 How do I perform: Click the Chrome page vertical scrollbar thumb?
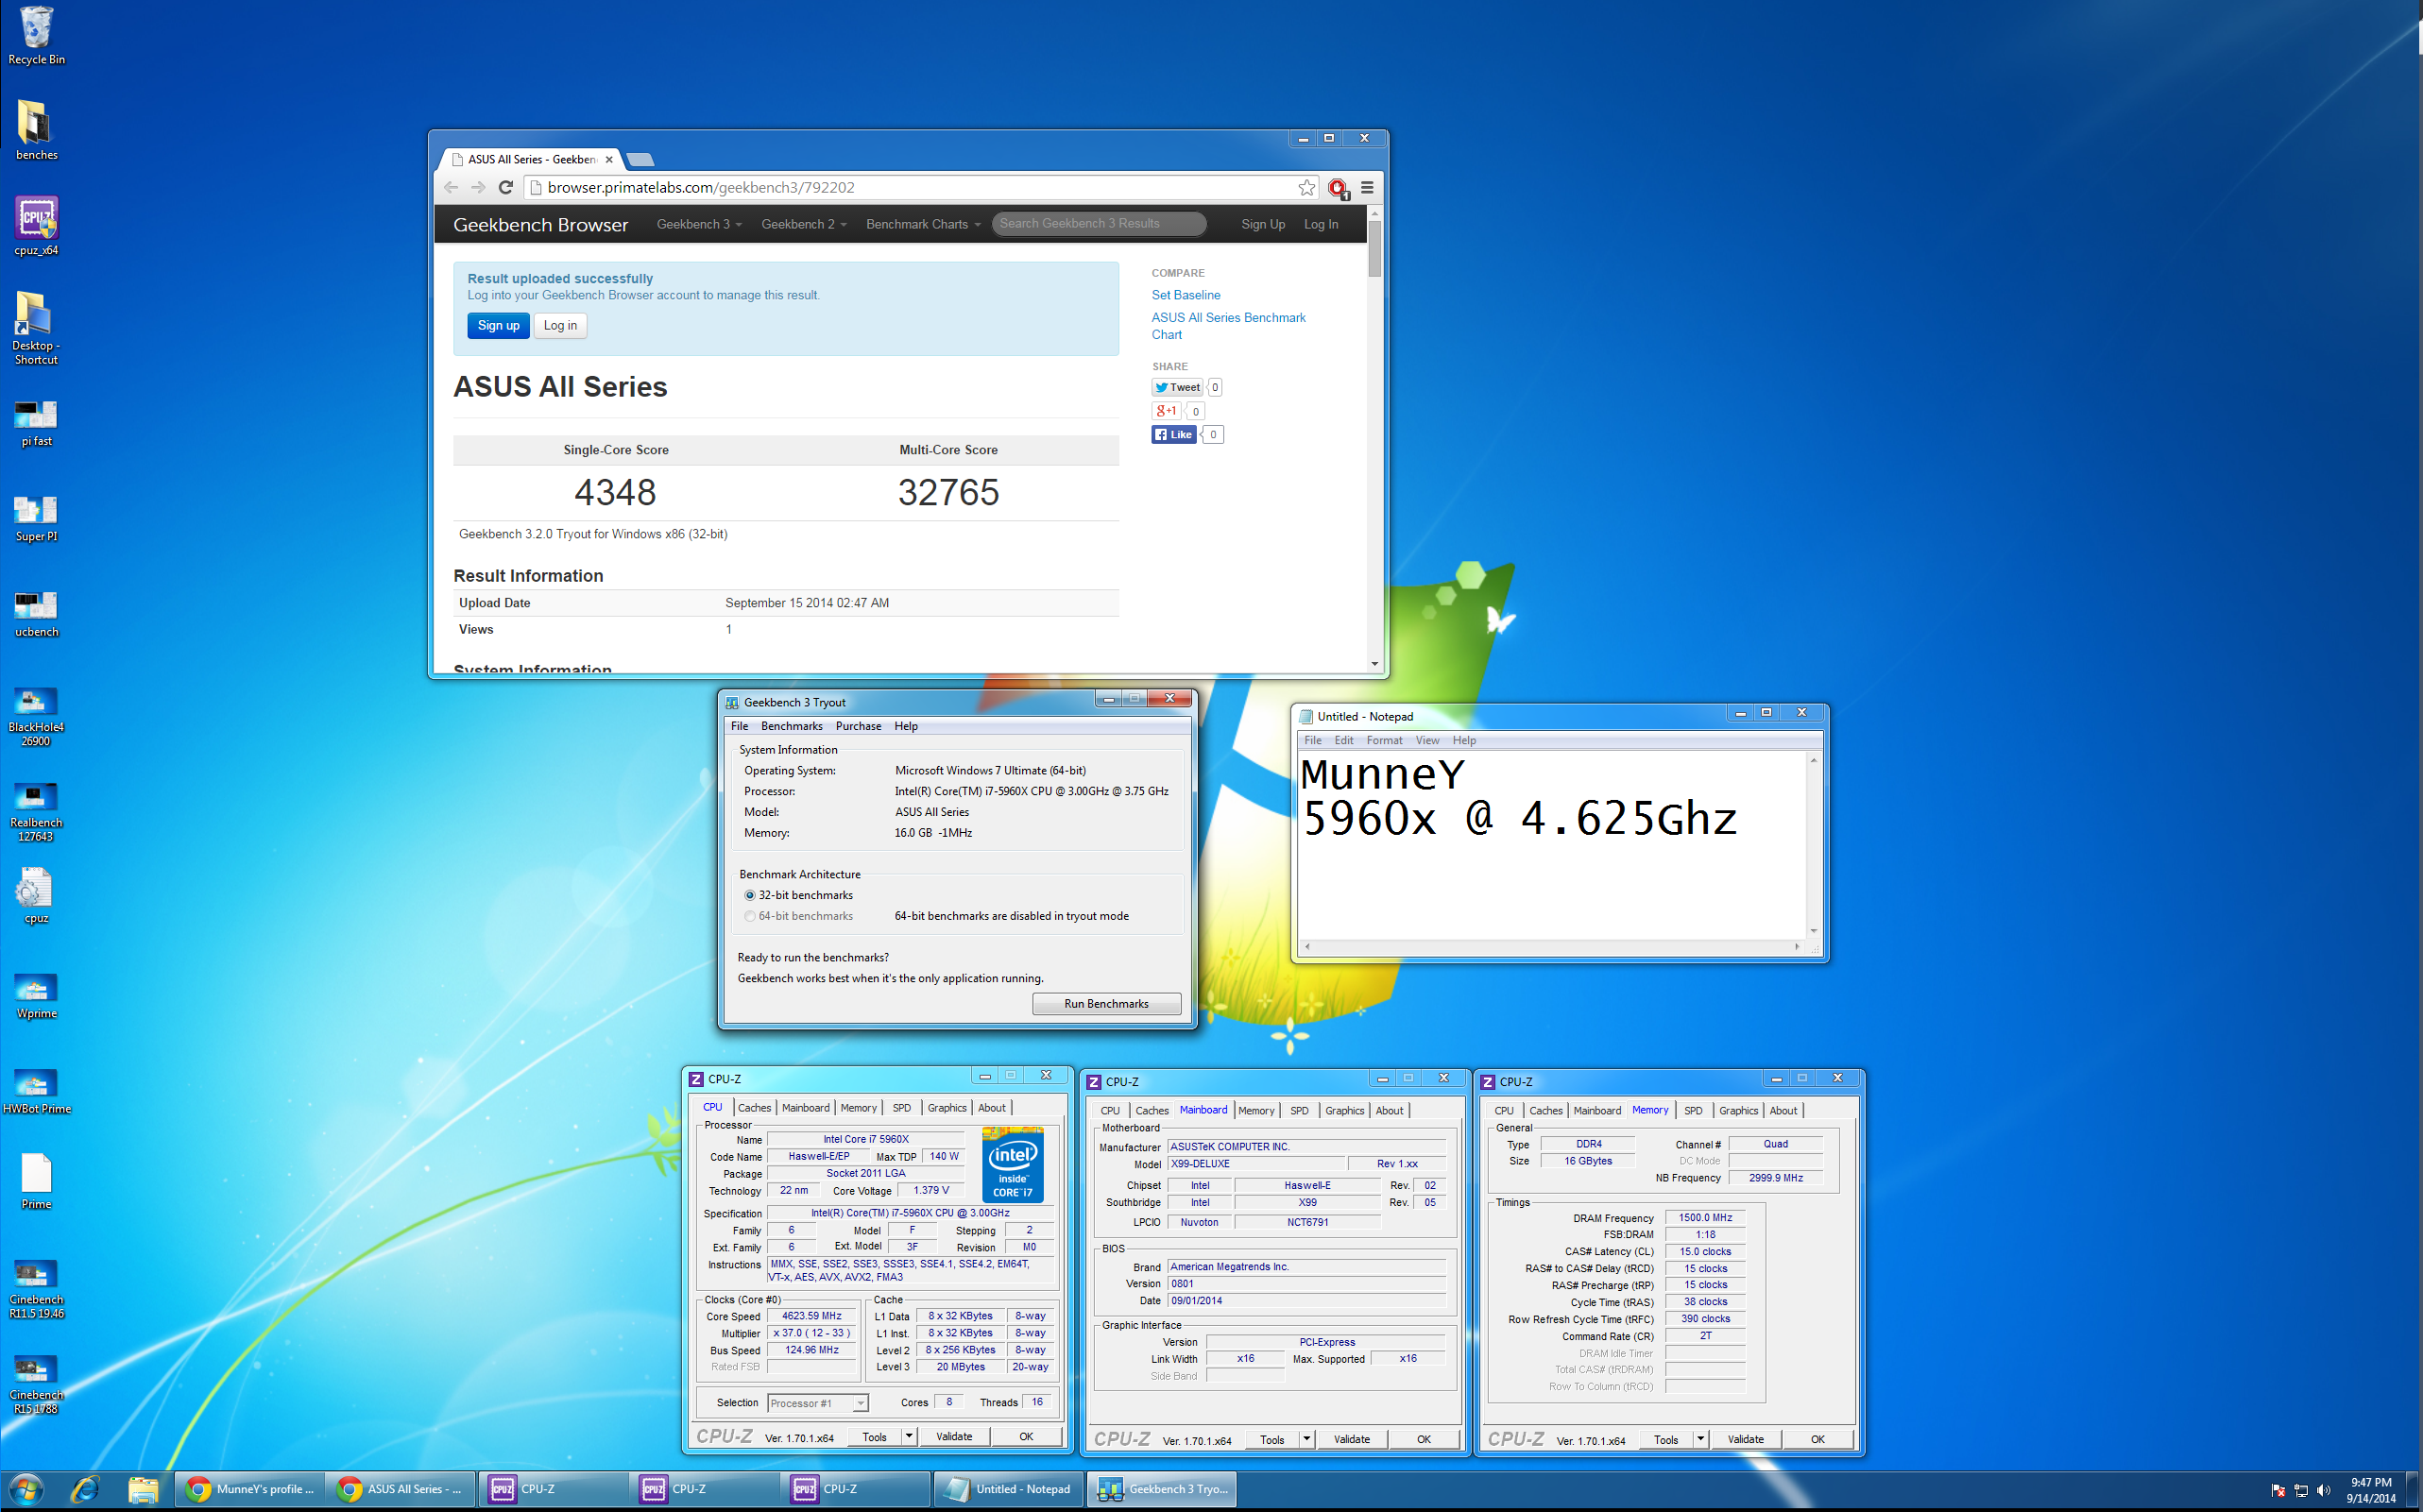(1375, 248)
